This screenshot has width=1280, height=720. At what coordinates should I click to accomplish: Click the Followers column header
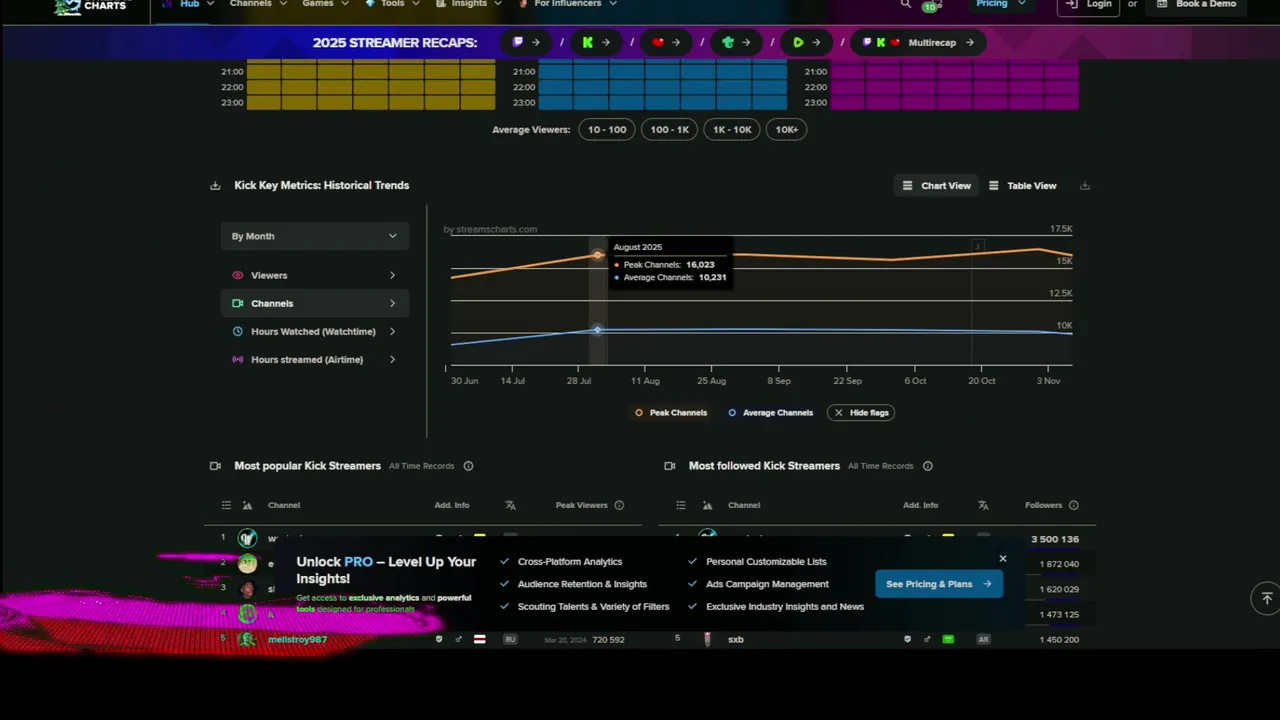click(x=1043, y=505)
